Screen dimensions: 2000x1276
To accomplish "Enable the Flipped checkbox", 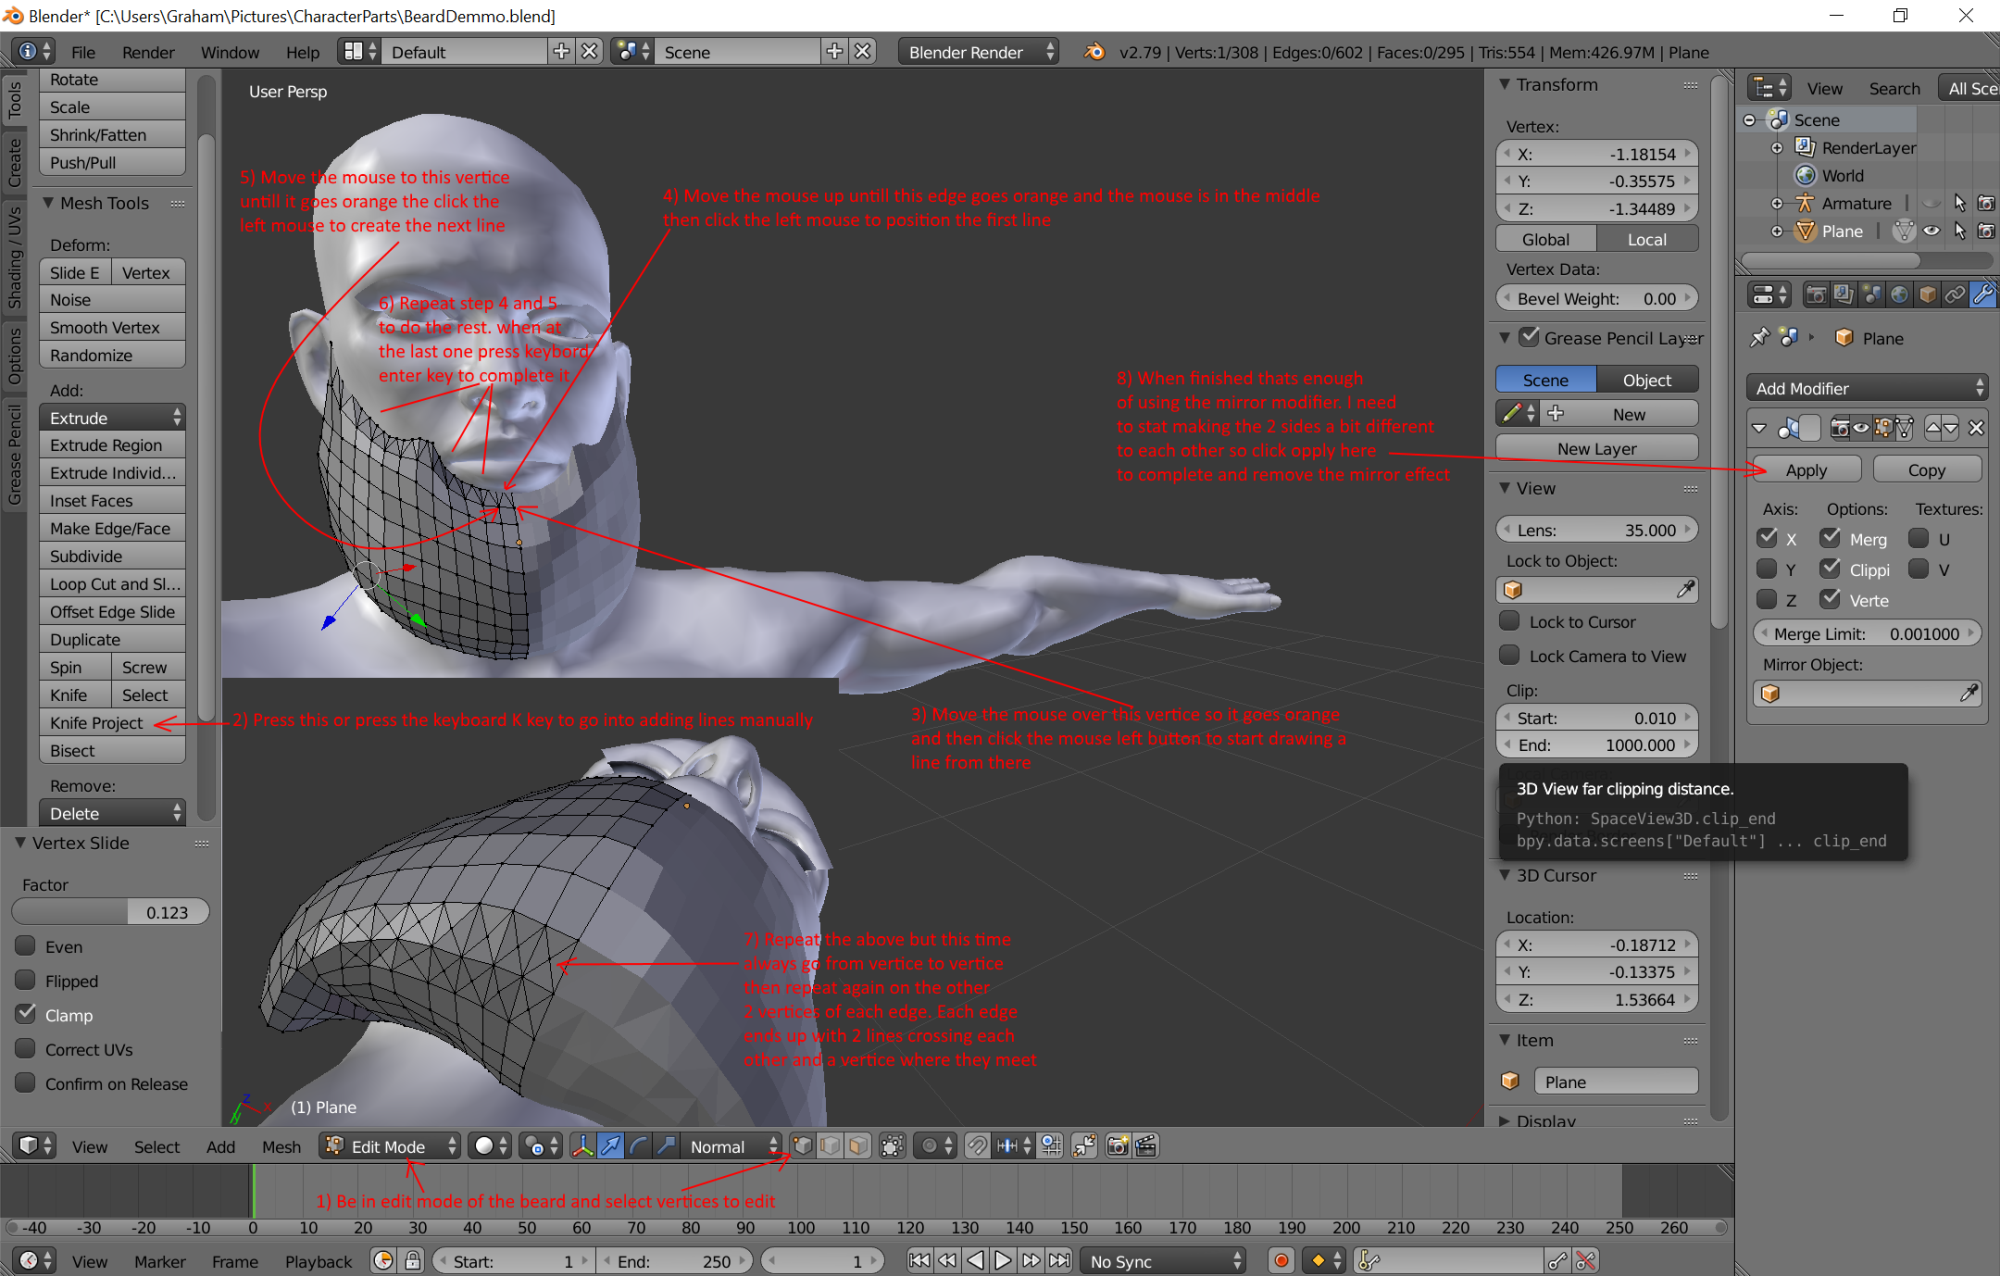I will pyautogui.click(x=26, y=980).
